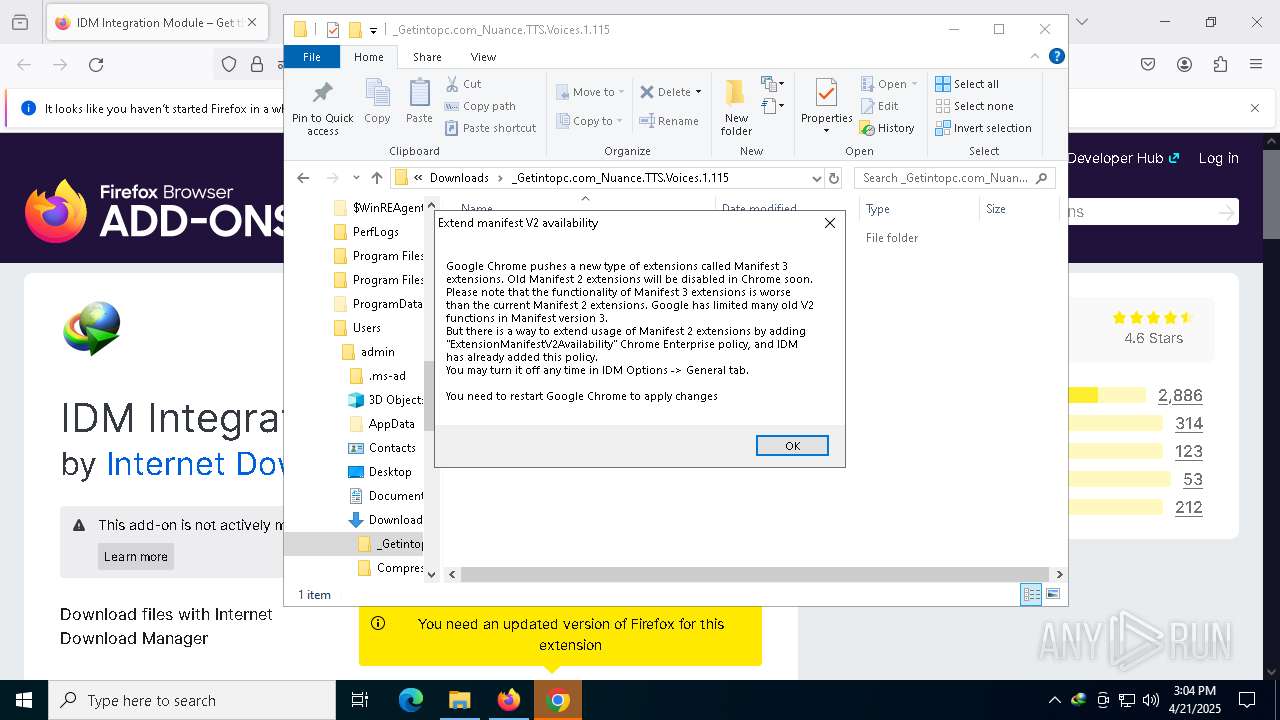
Task: Click Open in the ribbon Open group
Action: pyautogui.click(x=888, y=84)
